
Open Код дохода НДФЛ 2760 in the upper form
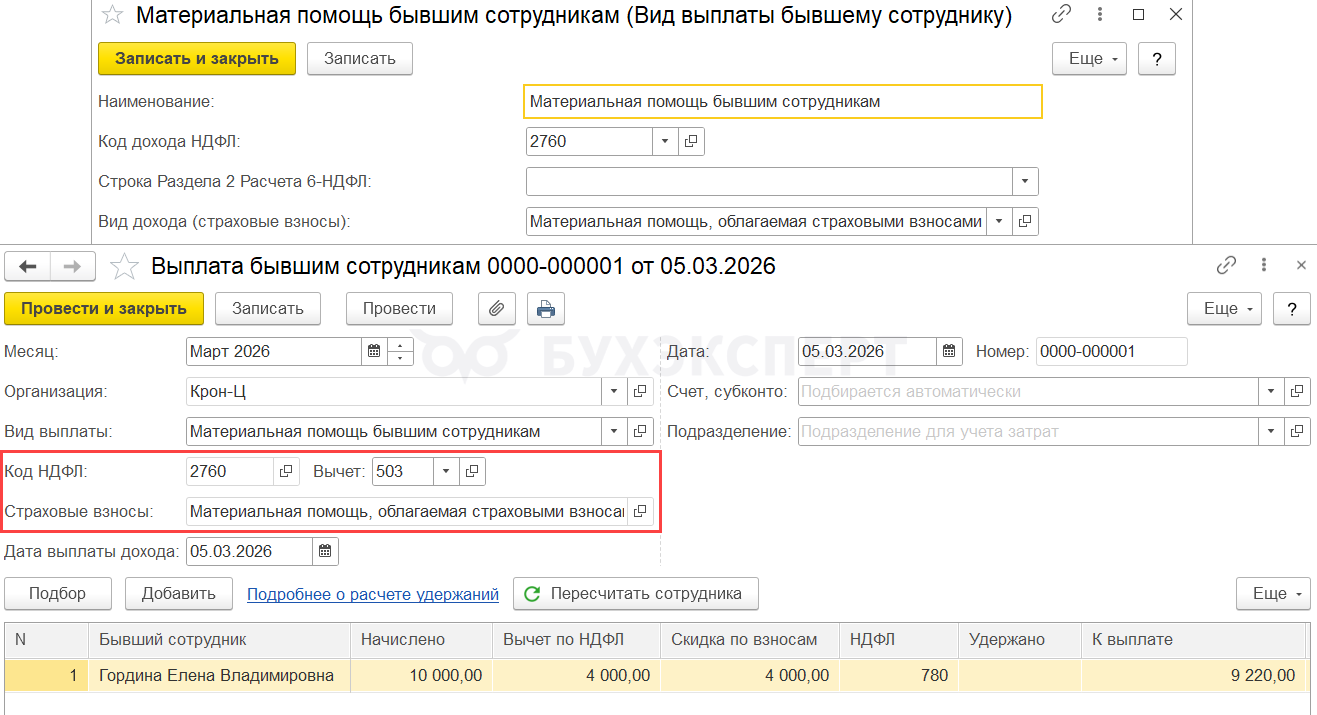[x=691, y=141]
